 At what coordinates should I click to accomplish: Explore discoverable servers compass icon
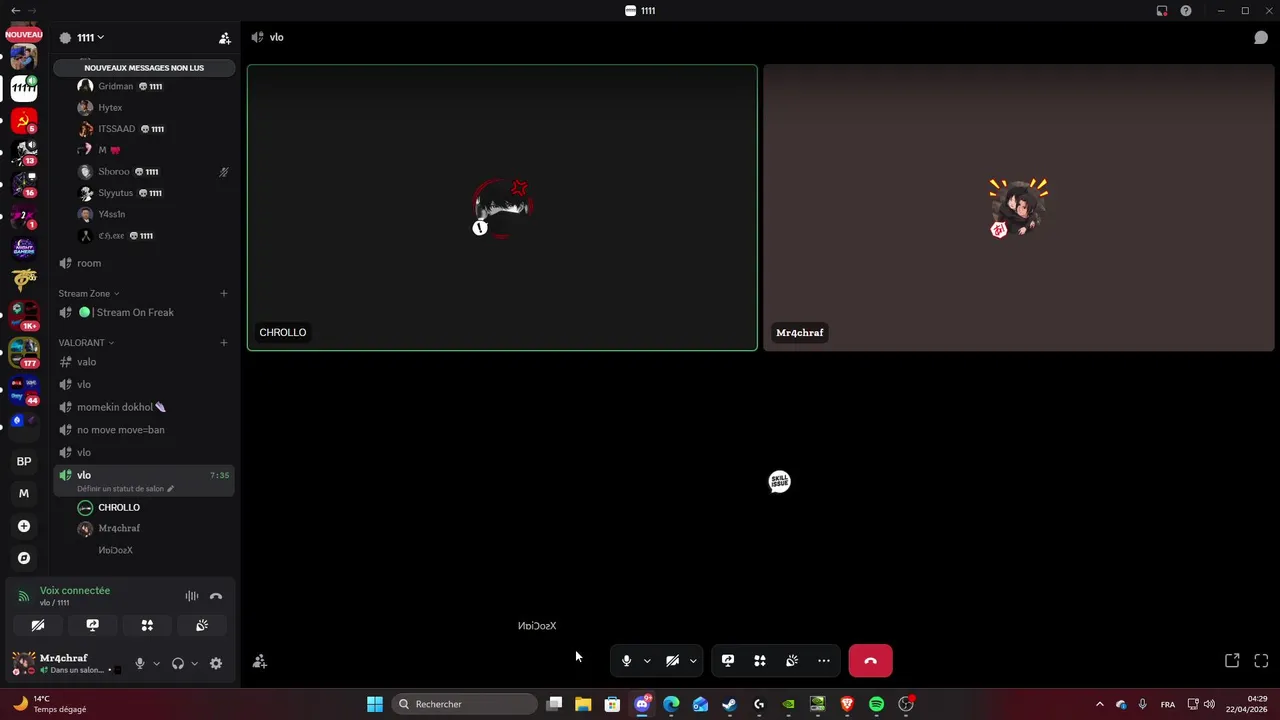coord(24,558)
